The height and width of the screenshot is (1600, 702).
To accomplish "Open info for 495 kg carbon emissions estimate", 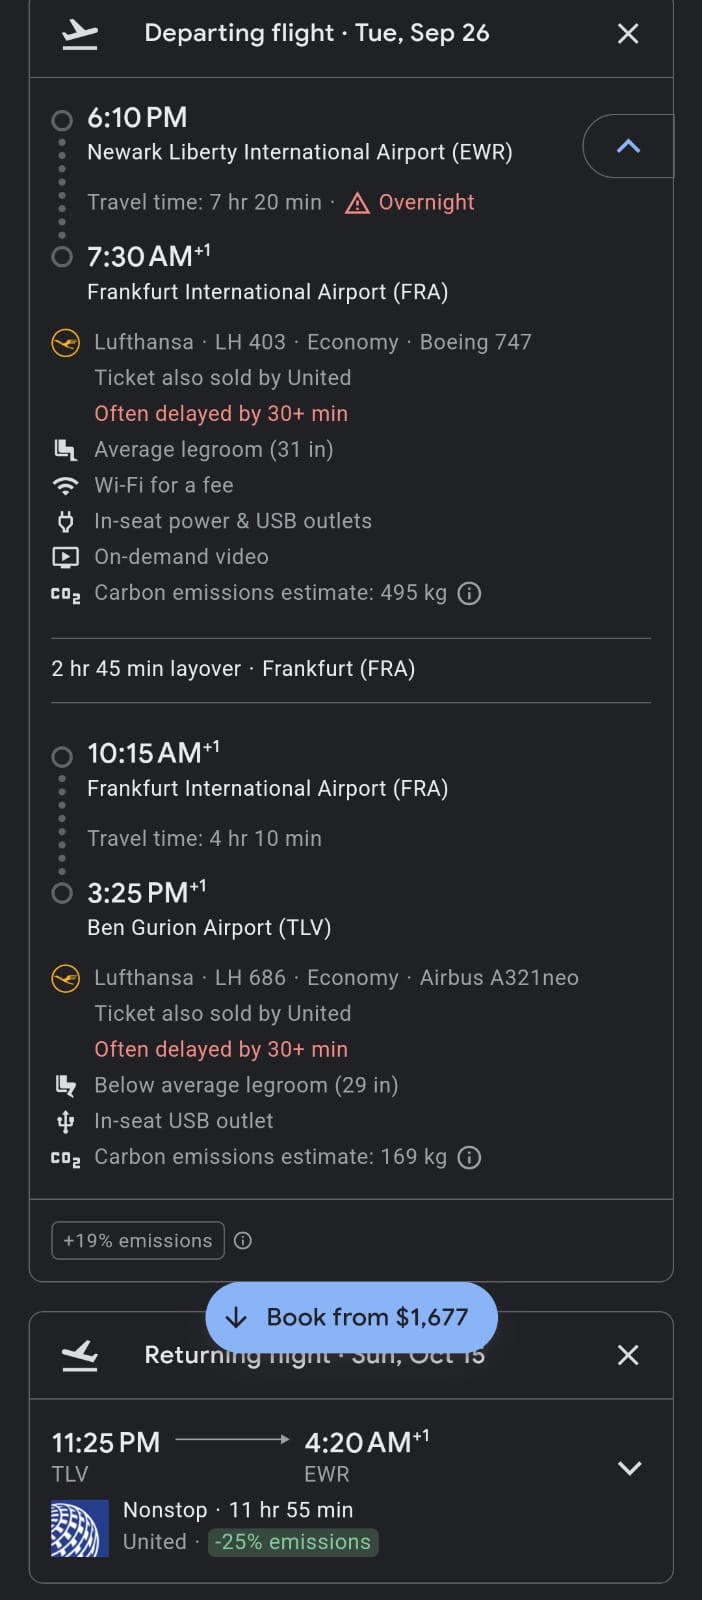I will [x=469, y=593].
